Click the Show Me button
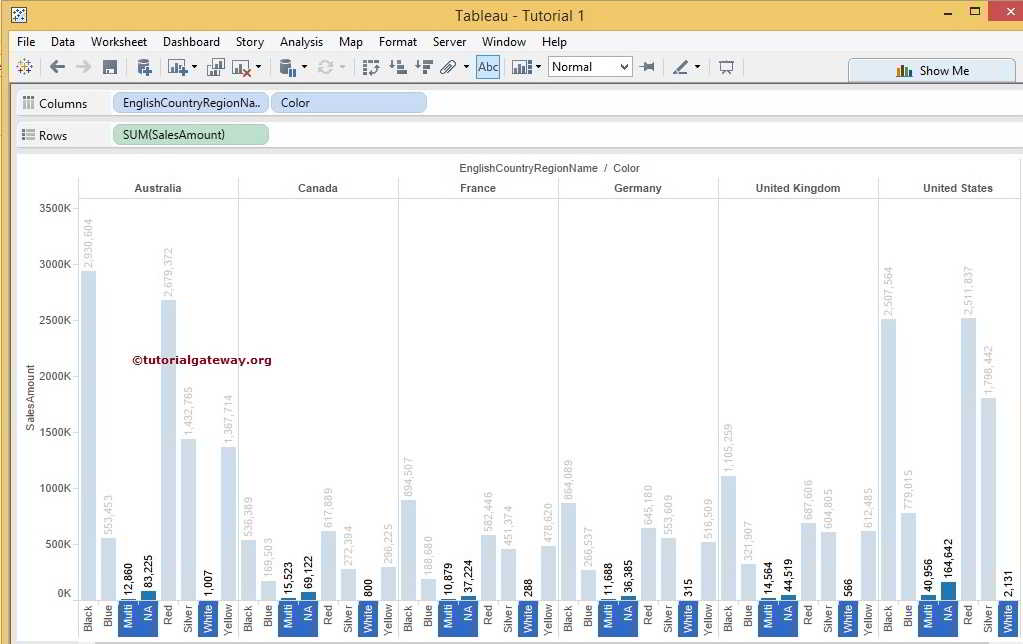This screenshot has width=1023, height=644. click(931, 70)
